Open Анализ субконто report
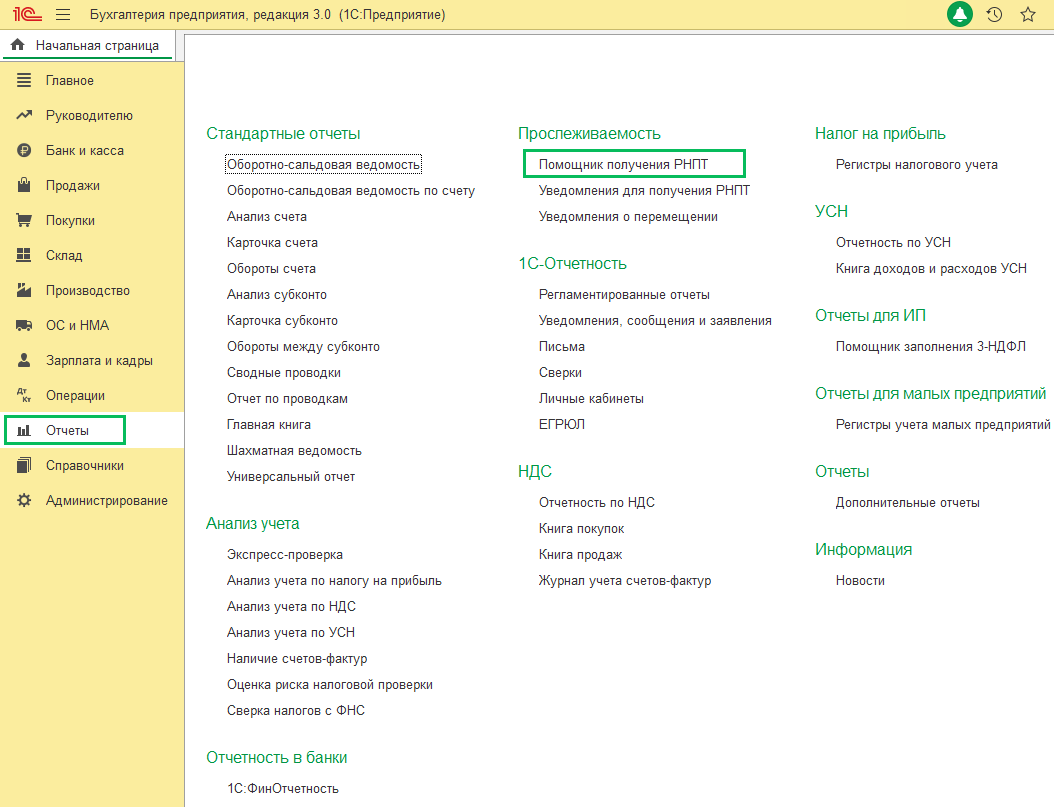This screenshot has width=1054, height=807. [277, 294]
